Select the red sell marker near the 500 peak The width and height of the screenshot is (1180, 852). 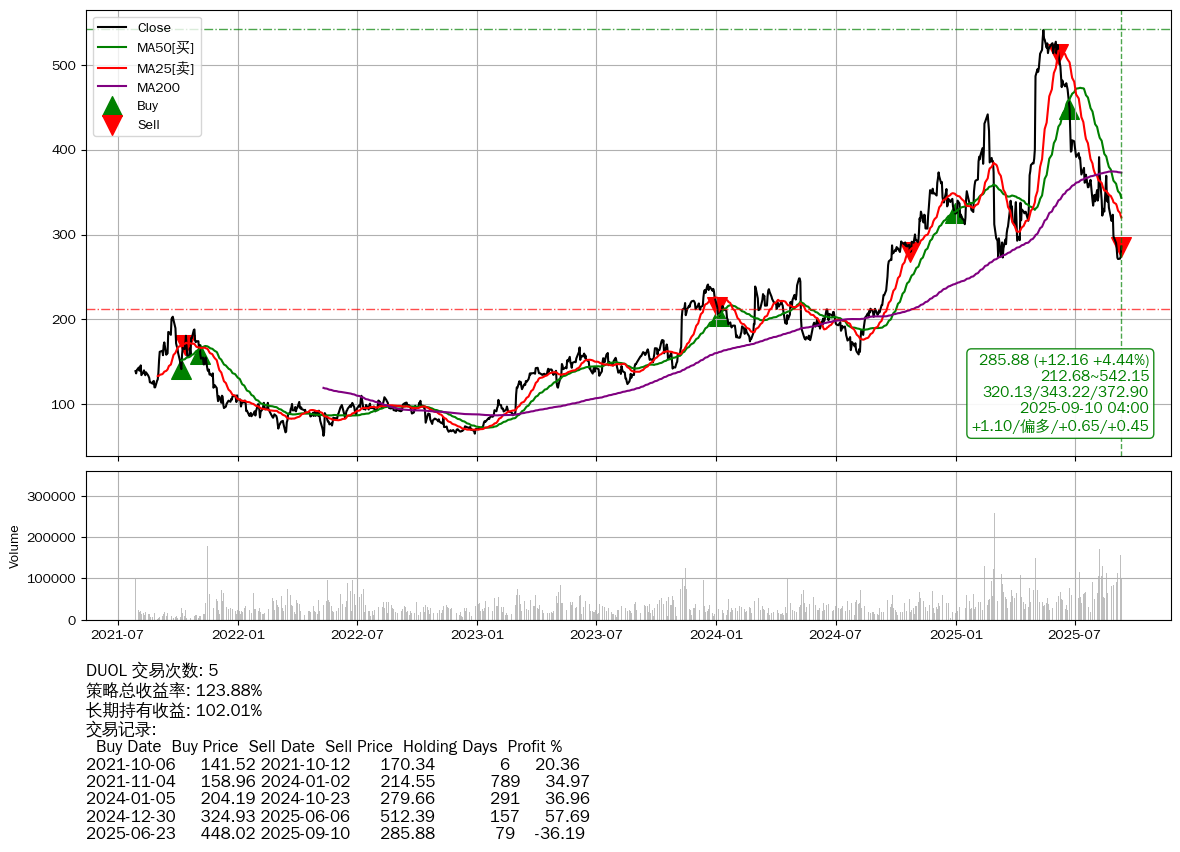1059,54
